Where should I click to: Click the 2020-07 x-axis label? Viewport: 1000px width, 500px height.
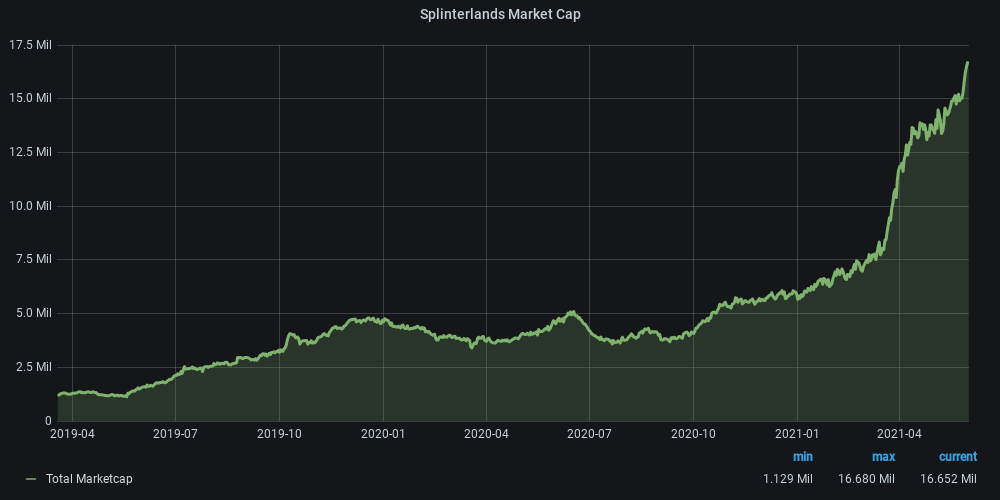(589, 434)
